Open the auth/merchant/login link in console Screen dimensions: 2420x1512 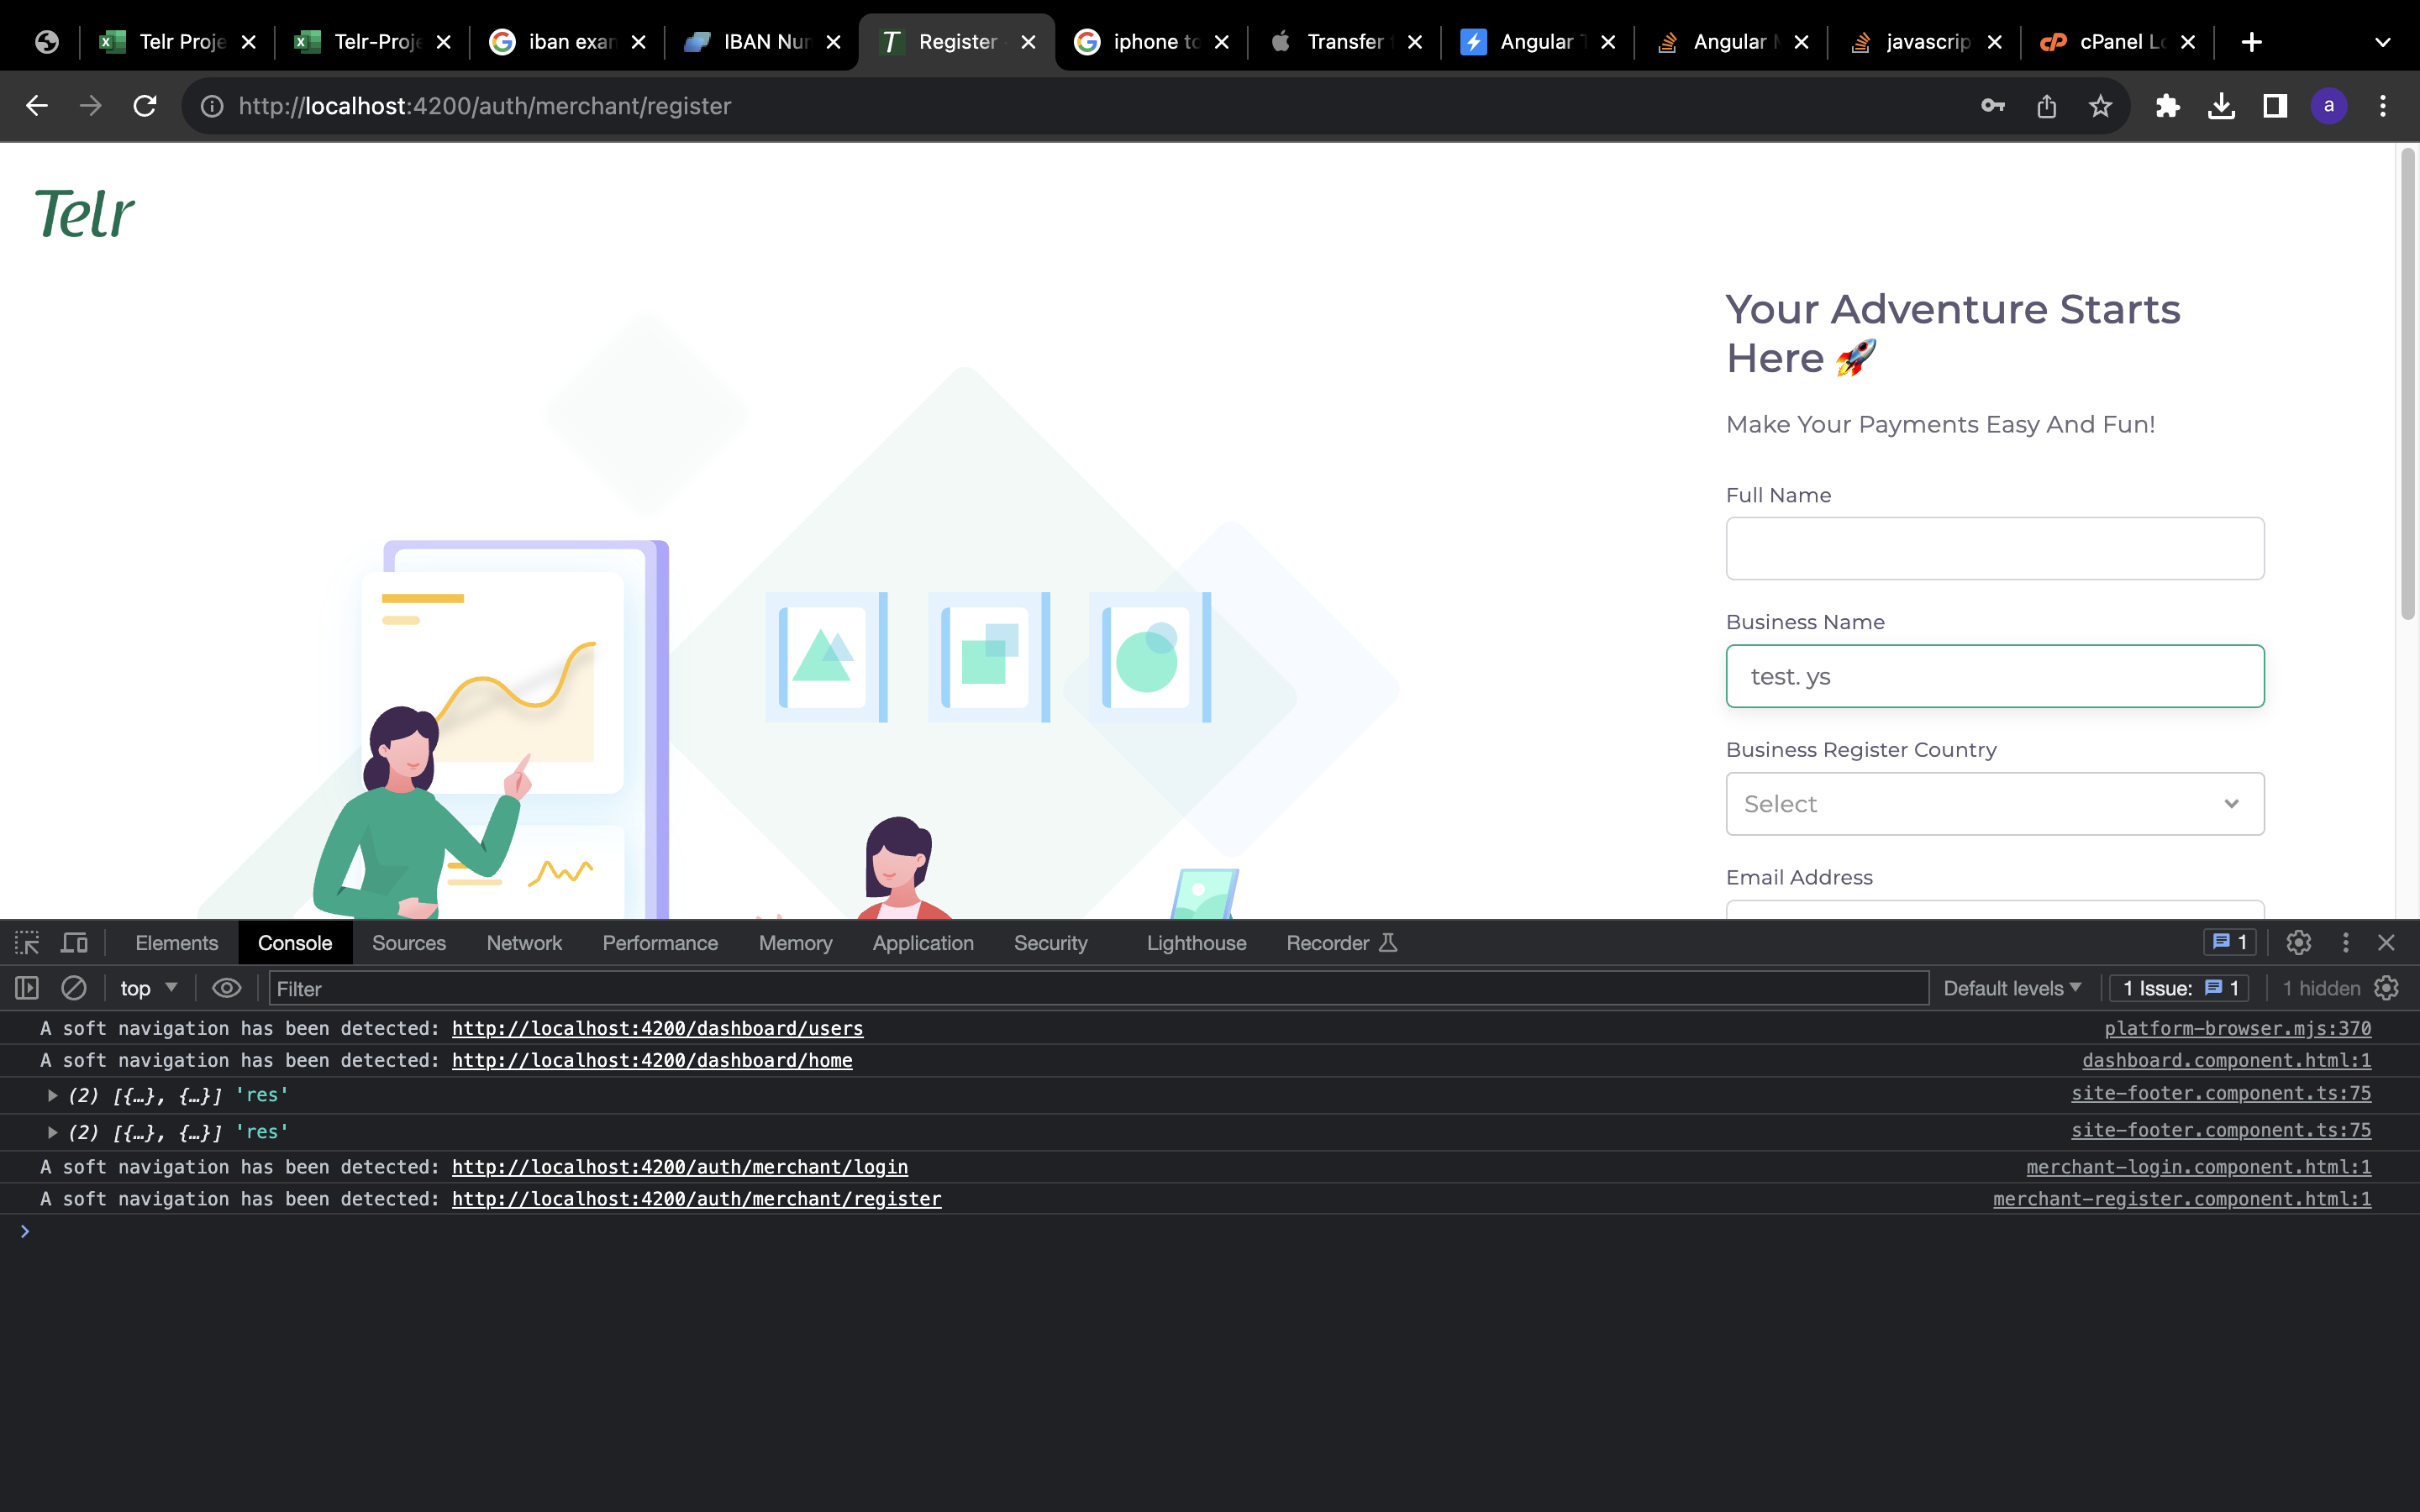tap(680, 1167)
